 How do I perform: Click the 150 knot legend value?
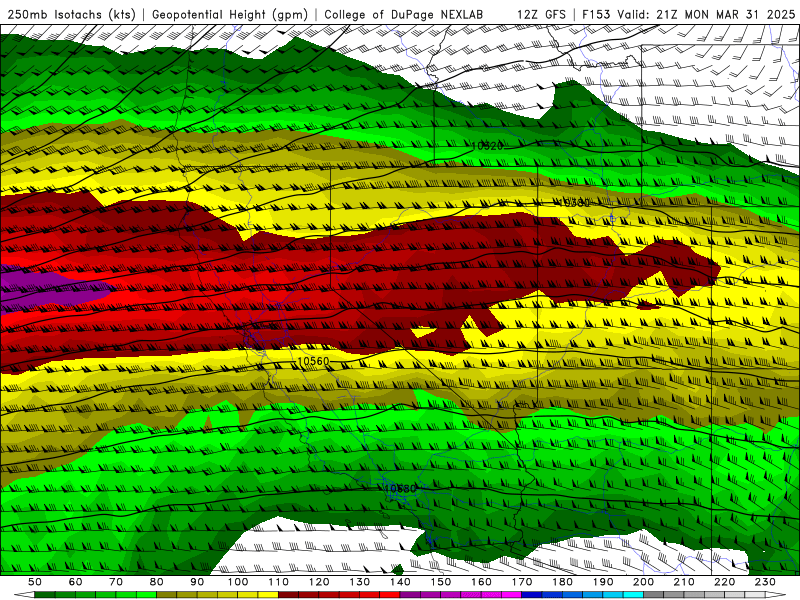(441, 582)
